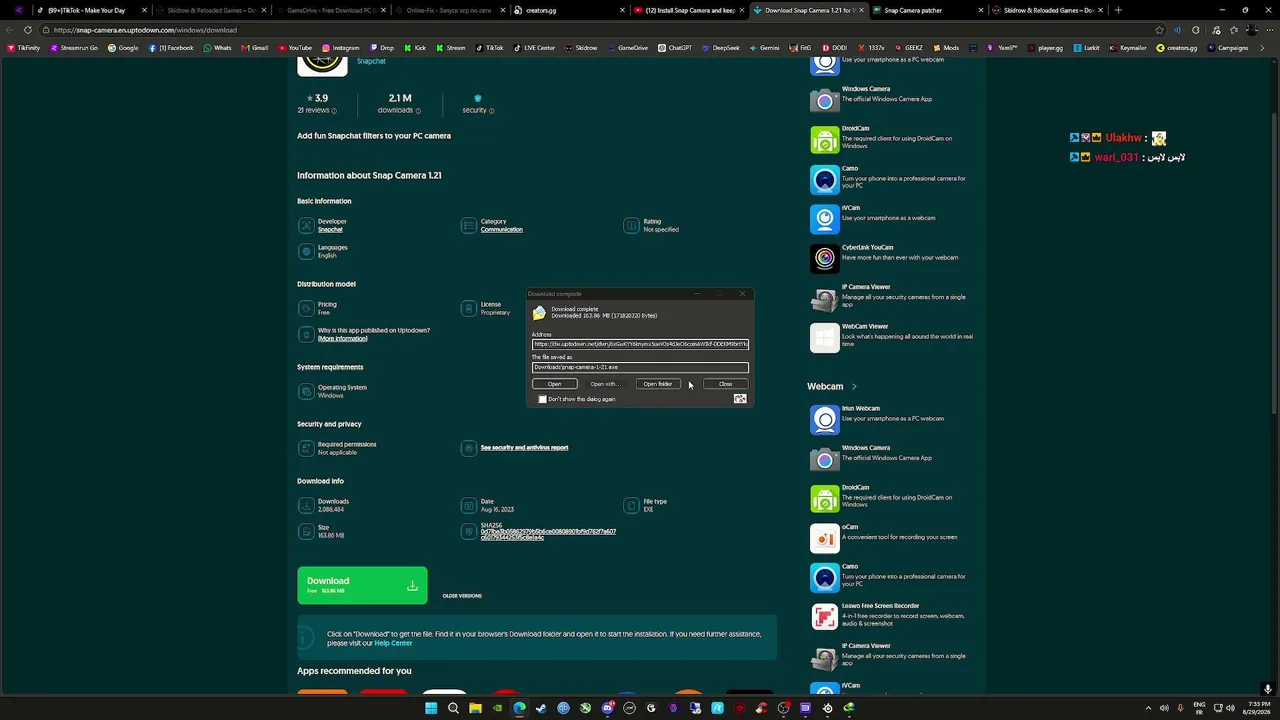Open the CyberLink YouCam icon

pyautogui.click(x=824, y=259)
